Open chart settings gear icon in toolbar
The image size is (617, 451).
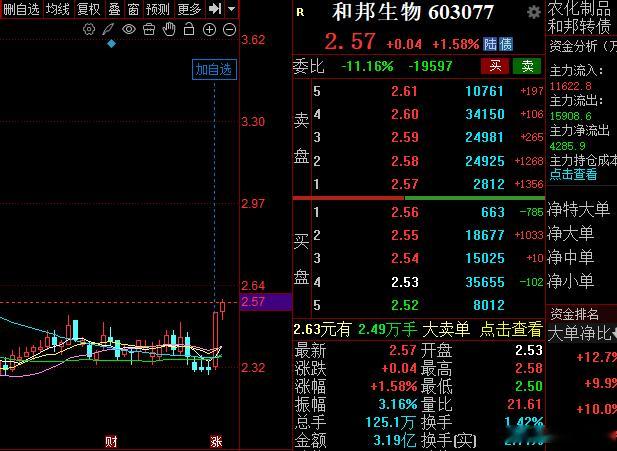(89, 30)
